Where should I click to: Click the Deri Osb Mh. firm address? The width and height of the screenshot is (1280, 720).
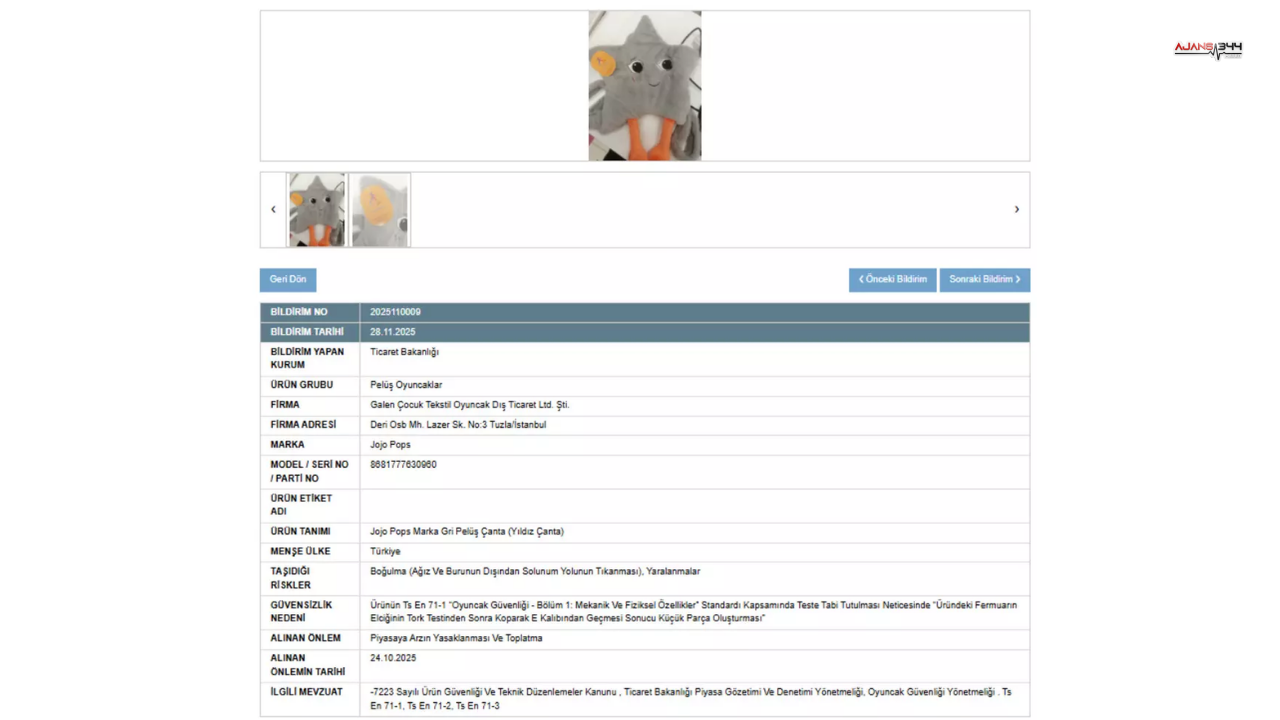point(457,425)
